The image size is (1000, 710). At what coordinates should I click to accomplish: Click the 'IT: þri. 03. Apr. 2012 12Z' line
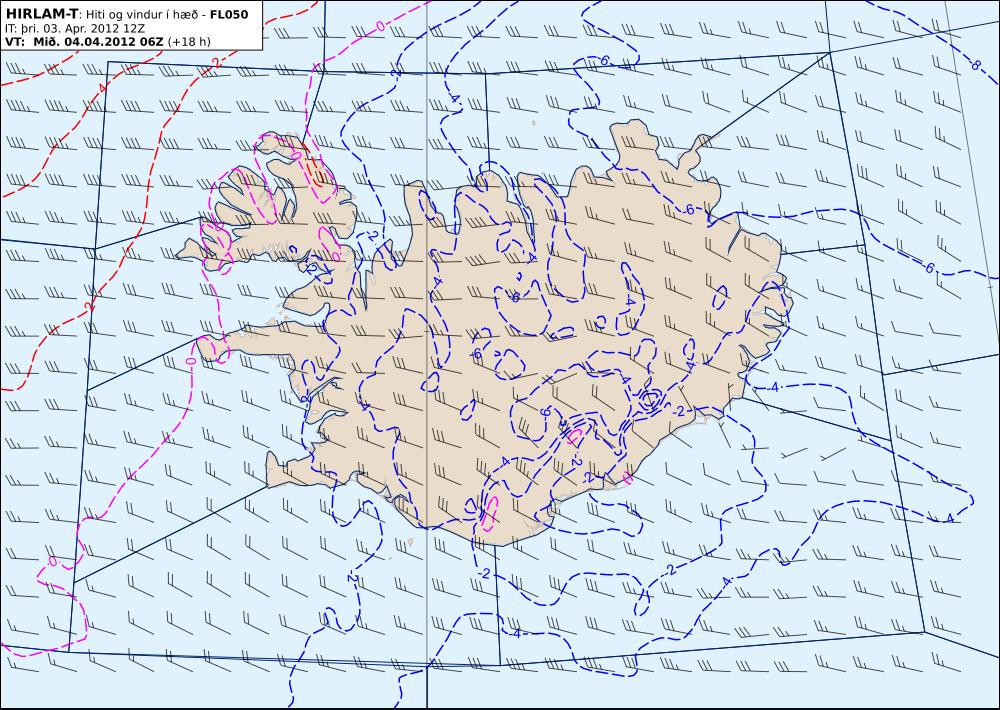click(x=75, y=29)
